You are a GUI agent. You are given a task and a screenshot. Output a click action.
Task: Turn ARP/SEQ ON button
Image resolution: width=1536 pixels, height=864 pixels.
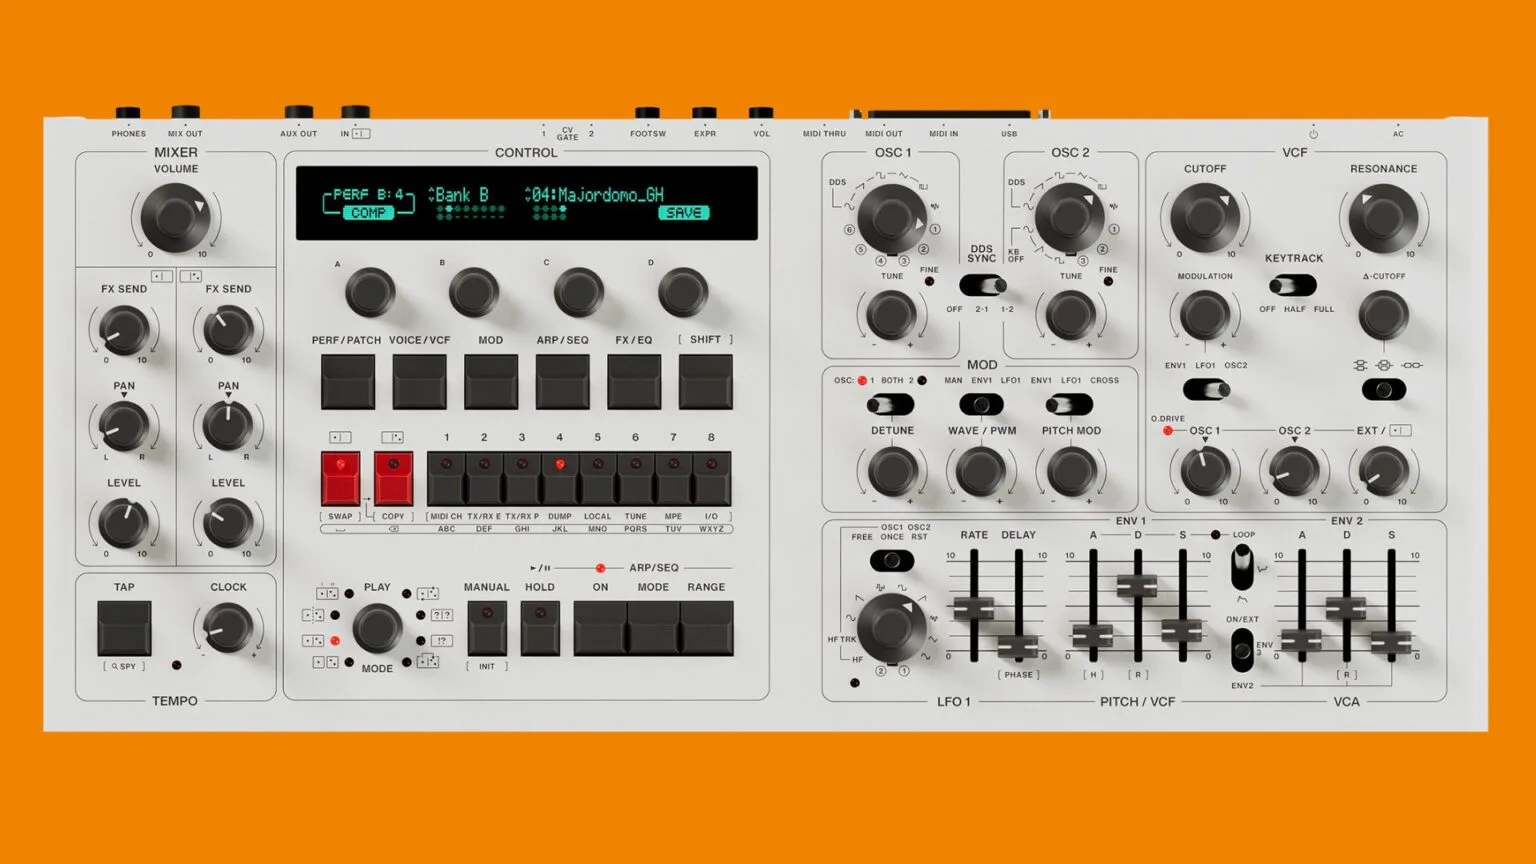[x=600, y=628]
